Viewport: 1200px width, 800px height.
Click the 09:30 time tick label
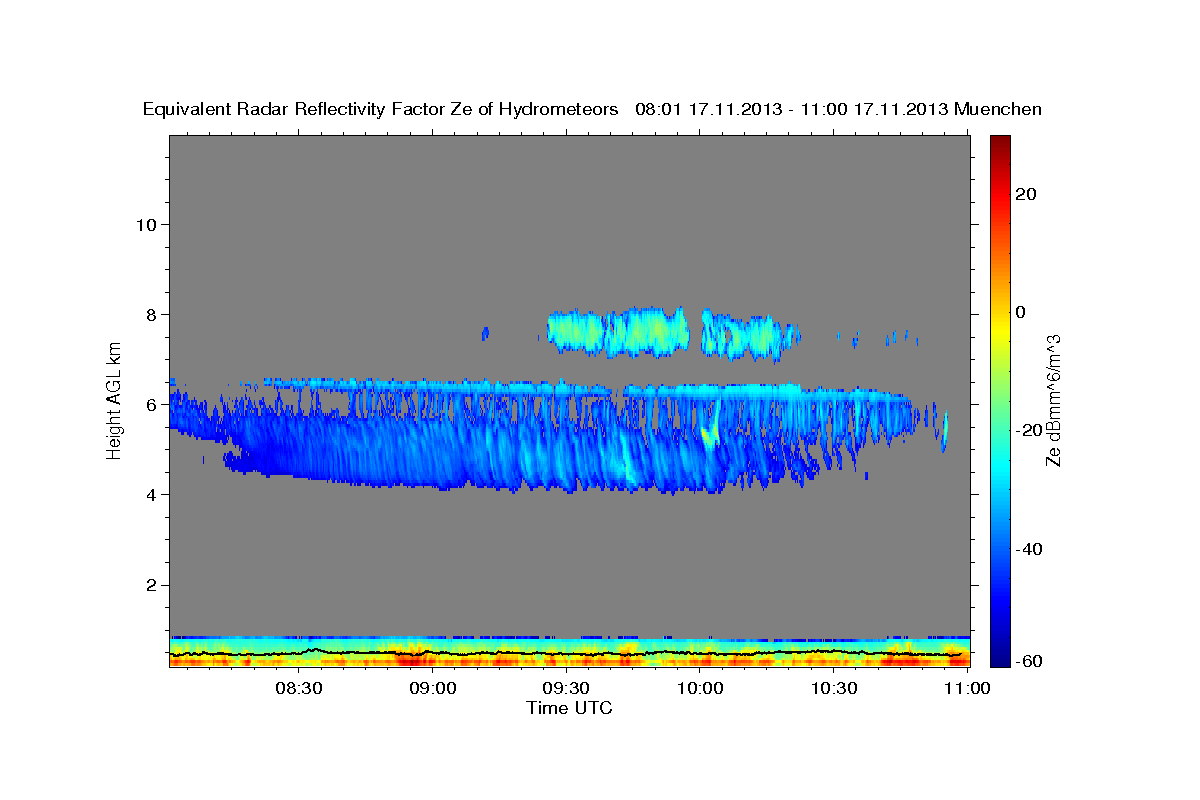click(566, 688)
